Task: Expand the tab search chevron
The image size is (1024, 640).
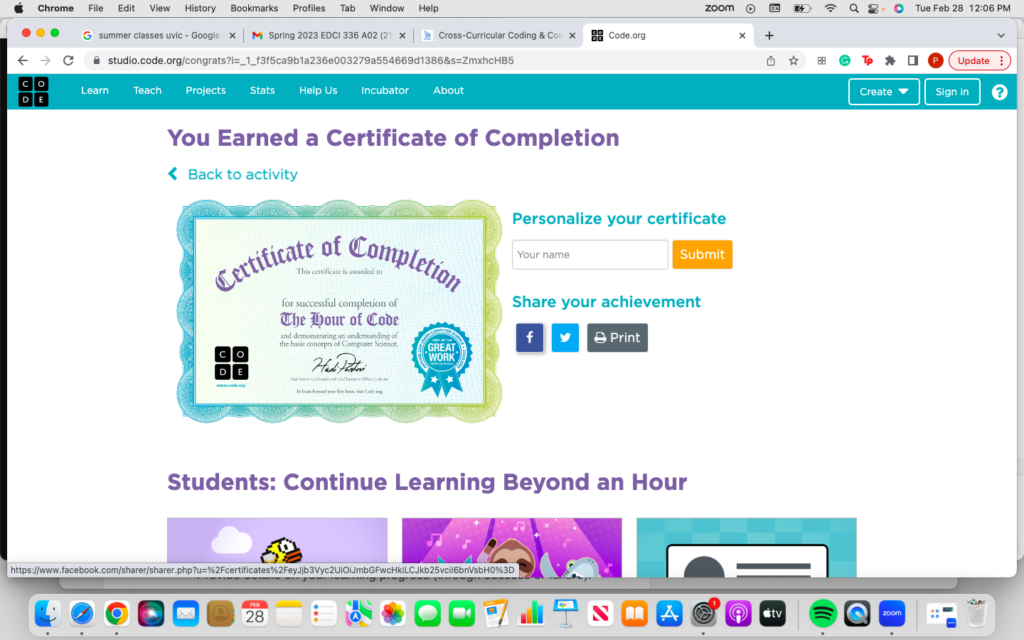Action: (x=1001, y=35)
